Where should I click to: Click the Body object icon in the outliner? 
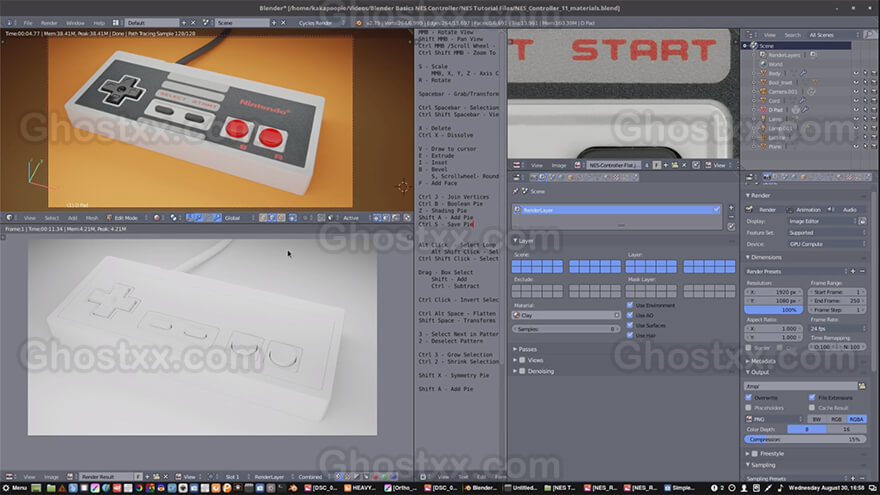[763, 73]
